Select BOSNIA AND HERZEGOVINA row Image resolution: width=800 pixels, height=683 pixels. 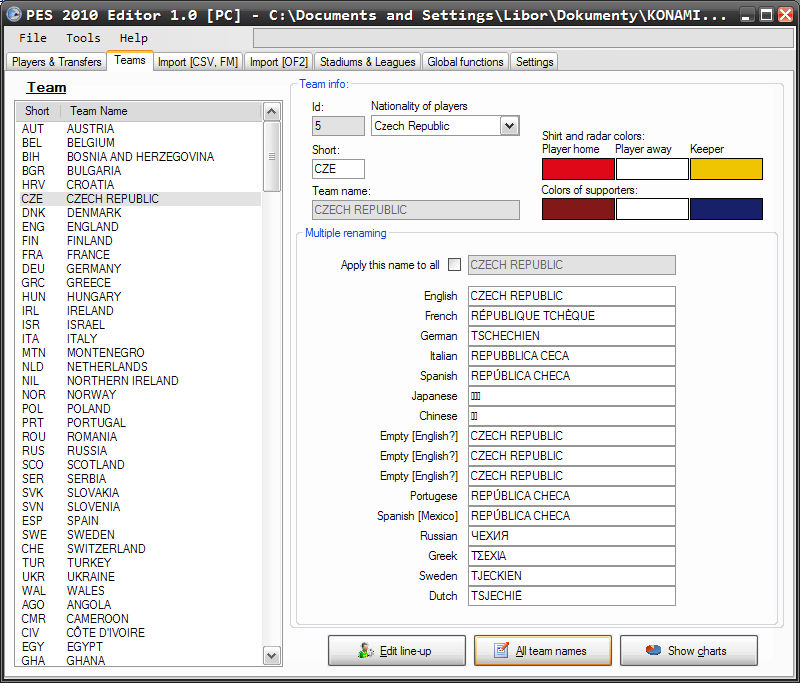[x=140, y=157]
